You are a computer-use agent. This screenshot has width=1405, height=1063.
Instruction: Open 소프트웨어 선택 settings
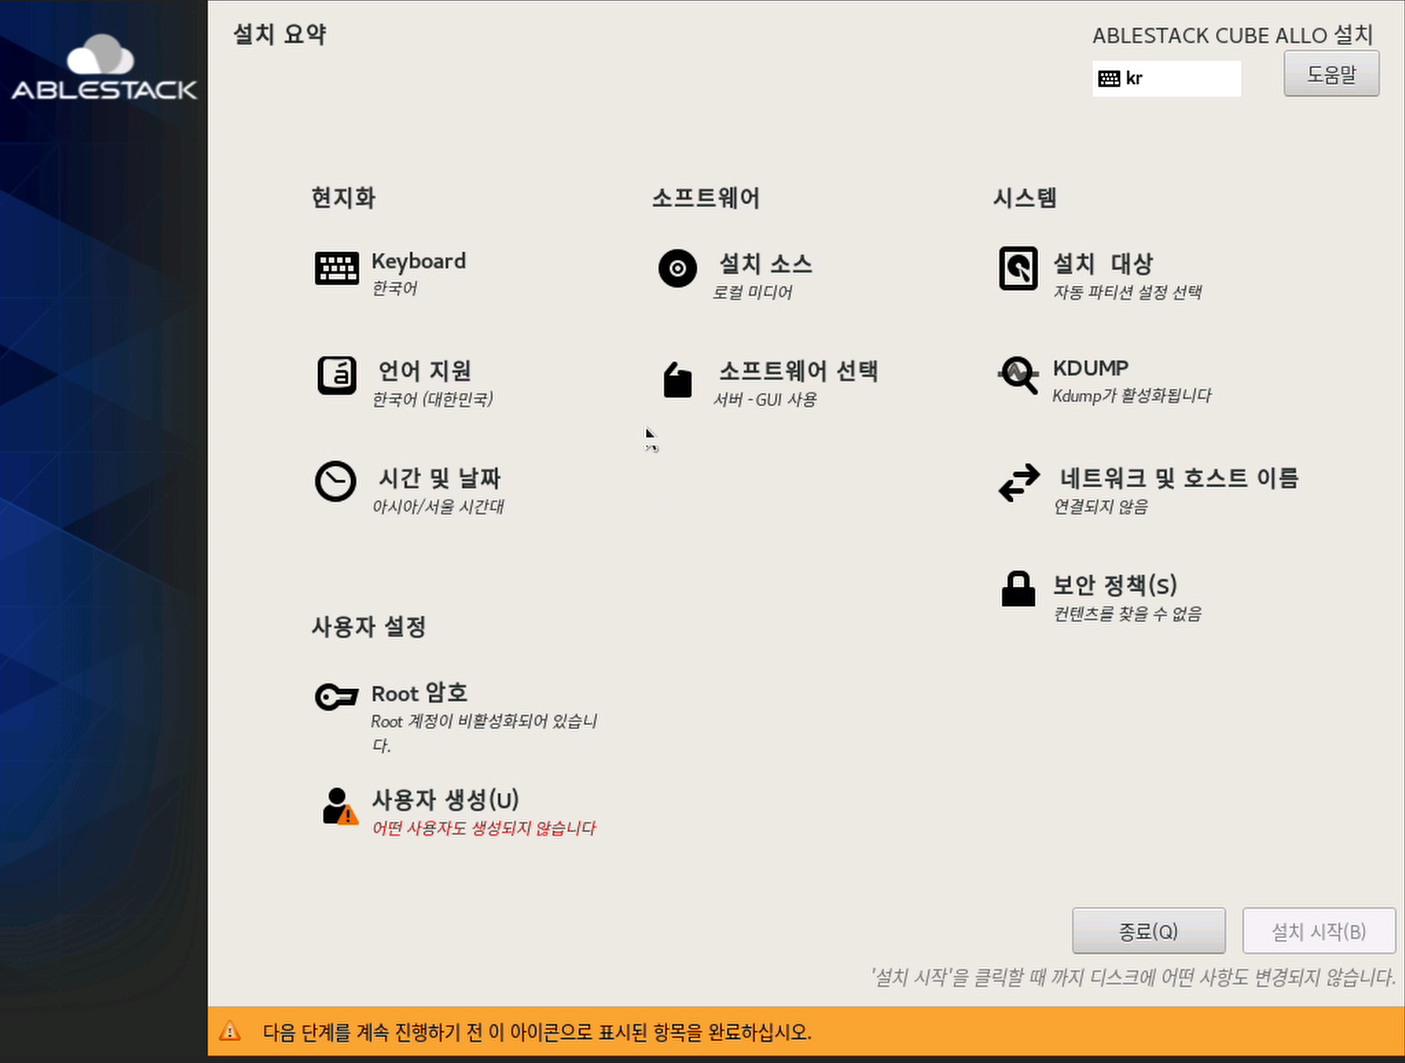[x=798, y=371]
